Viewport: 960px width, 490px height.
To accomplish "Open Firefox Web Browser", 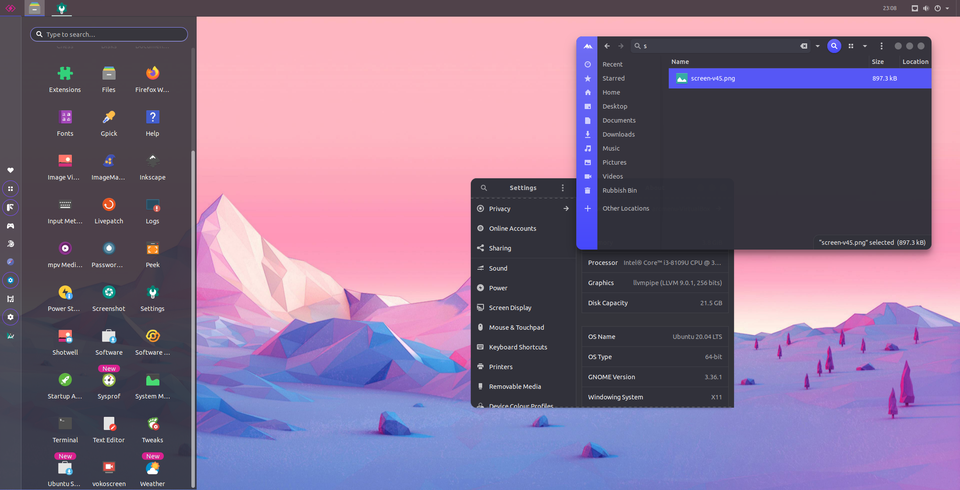I will click(x=152, y=80).
